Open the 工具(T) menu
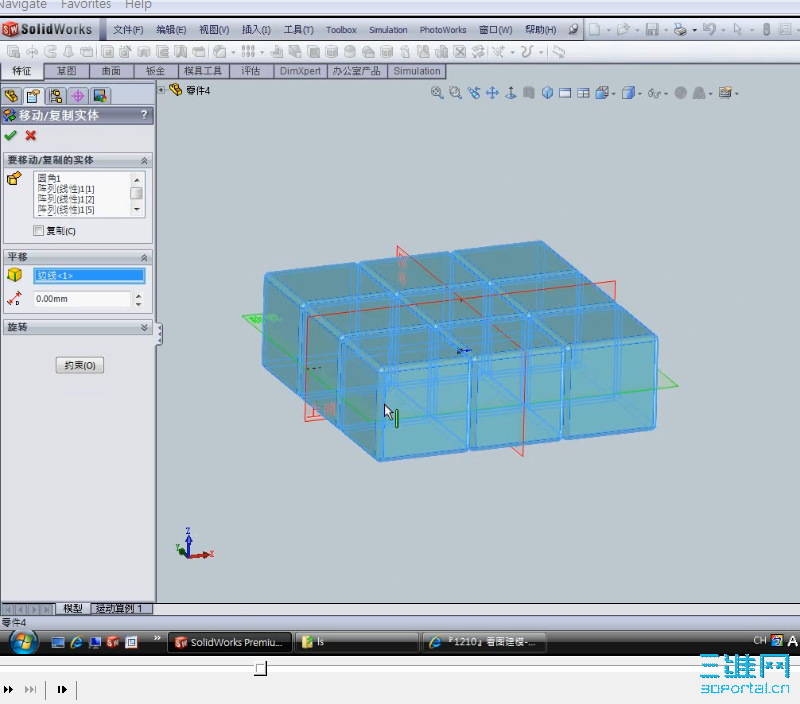800x704 pixels. (298, 30)
